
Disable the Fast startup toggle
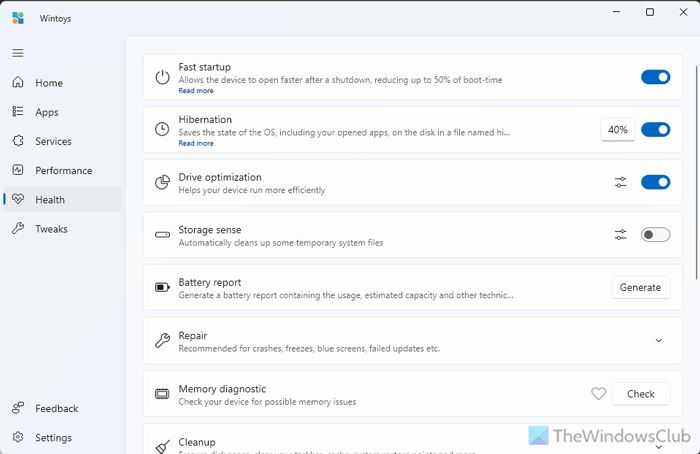point(655,77)
